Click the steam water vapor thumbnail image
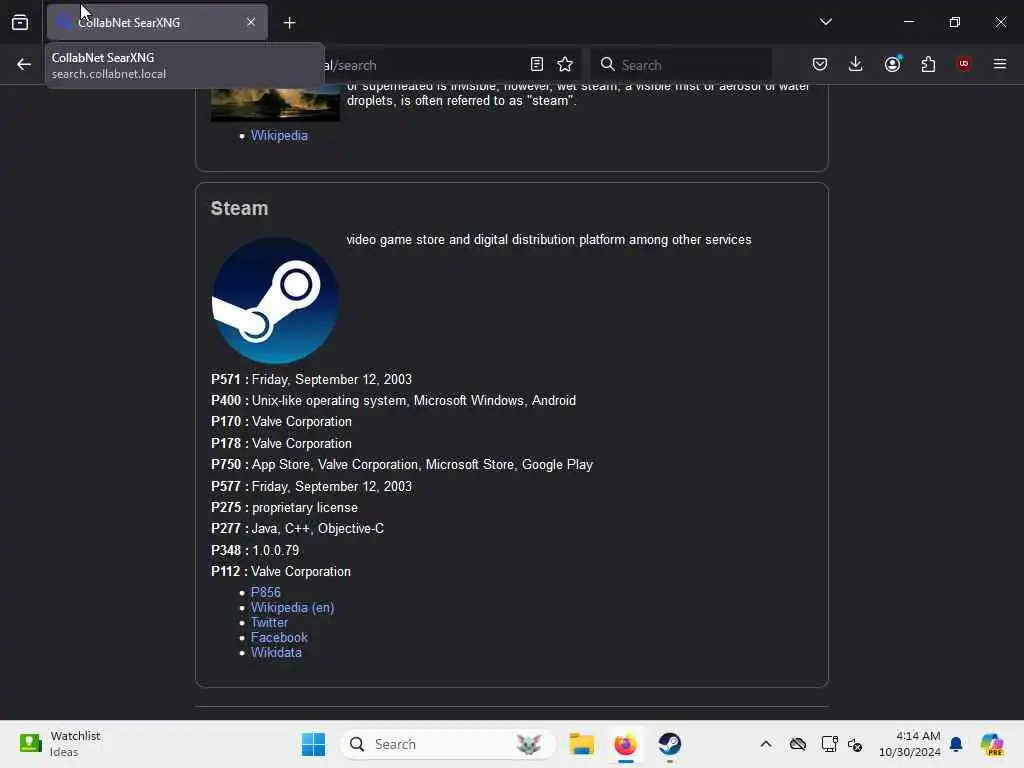The width and height of the screenshot is (1024, 768). click(275, 103)
